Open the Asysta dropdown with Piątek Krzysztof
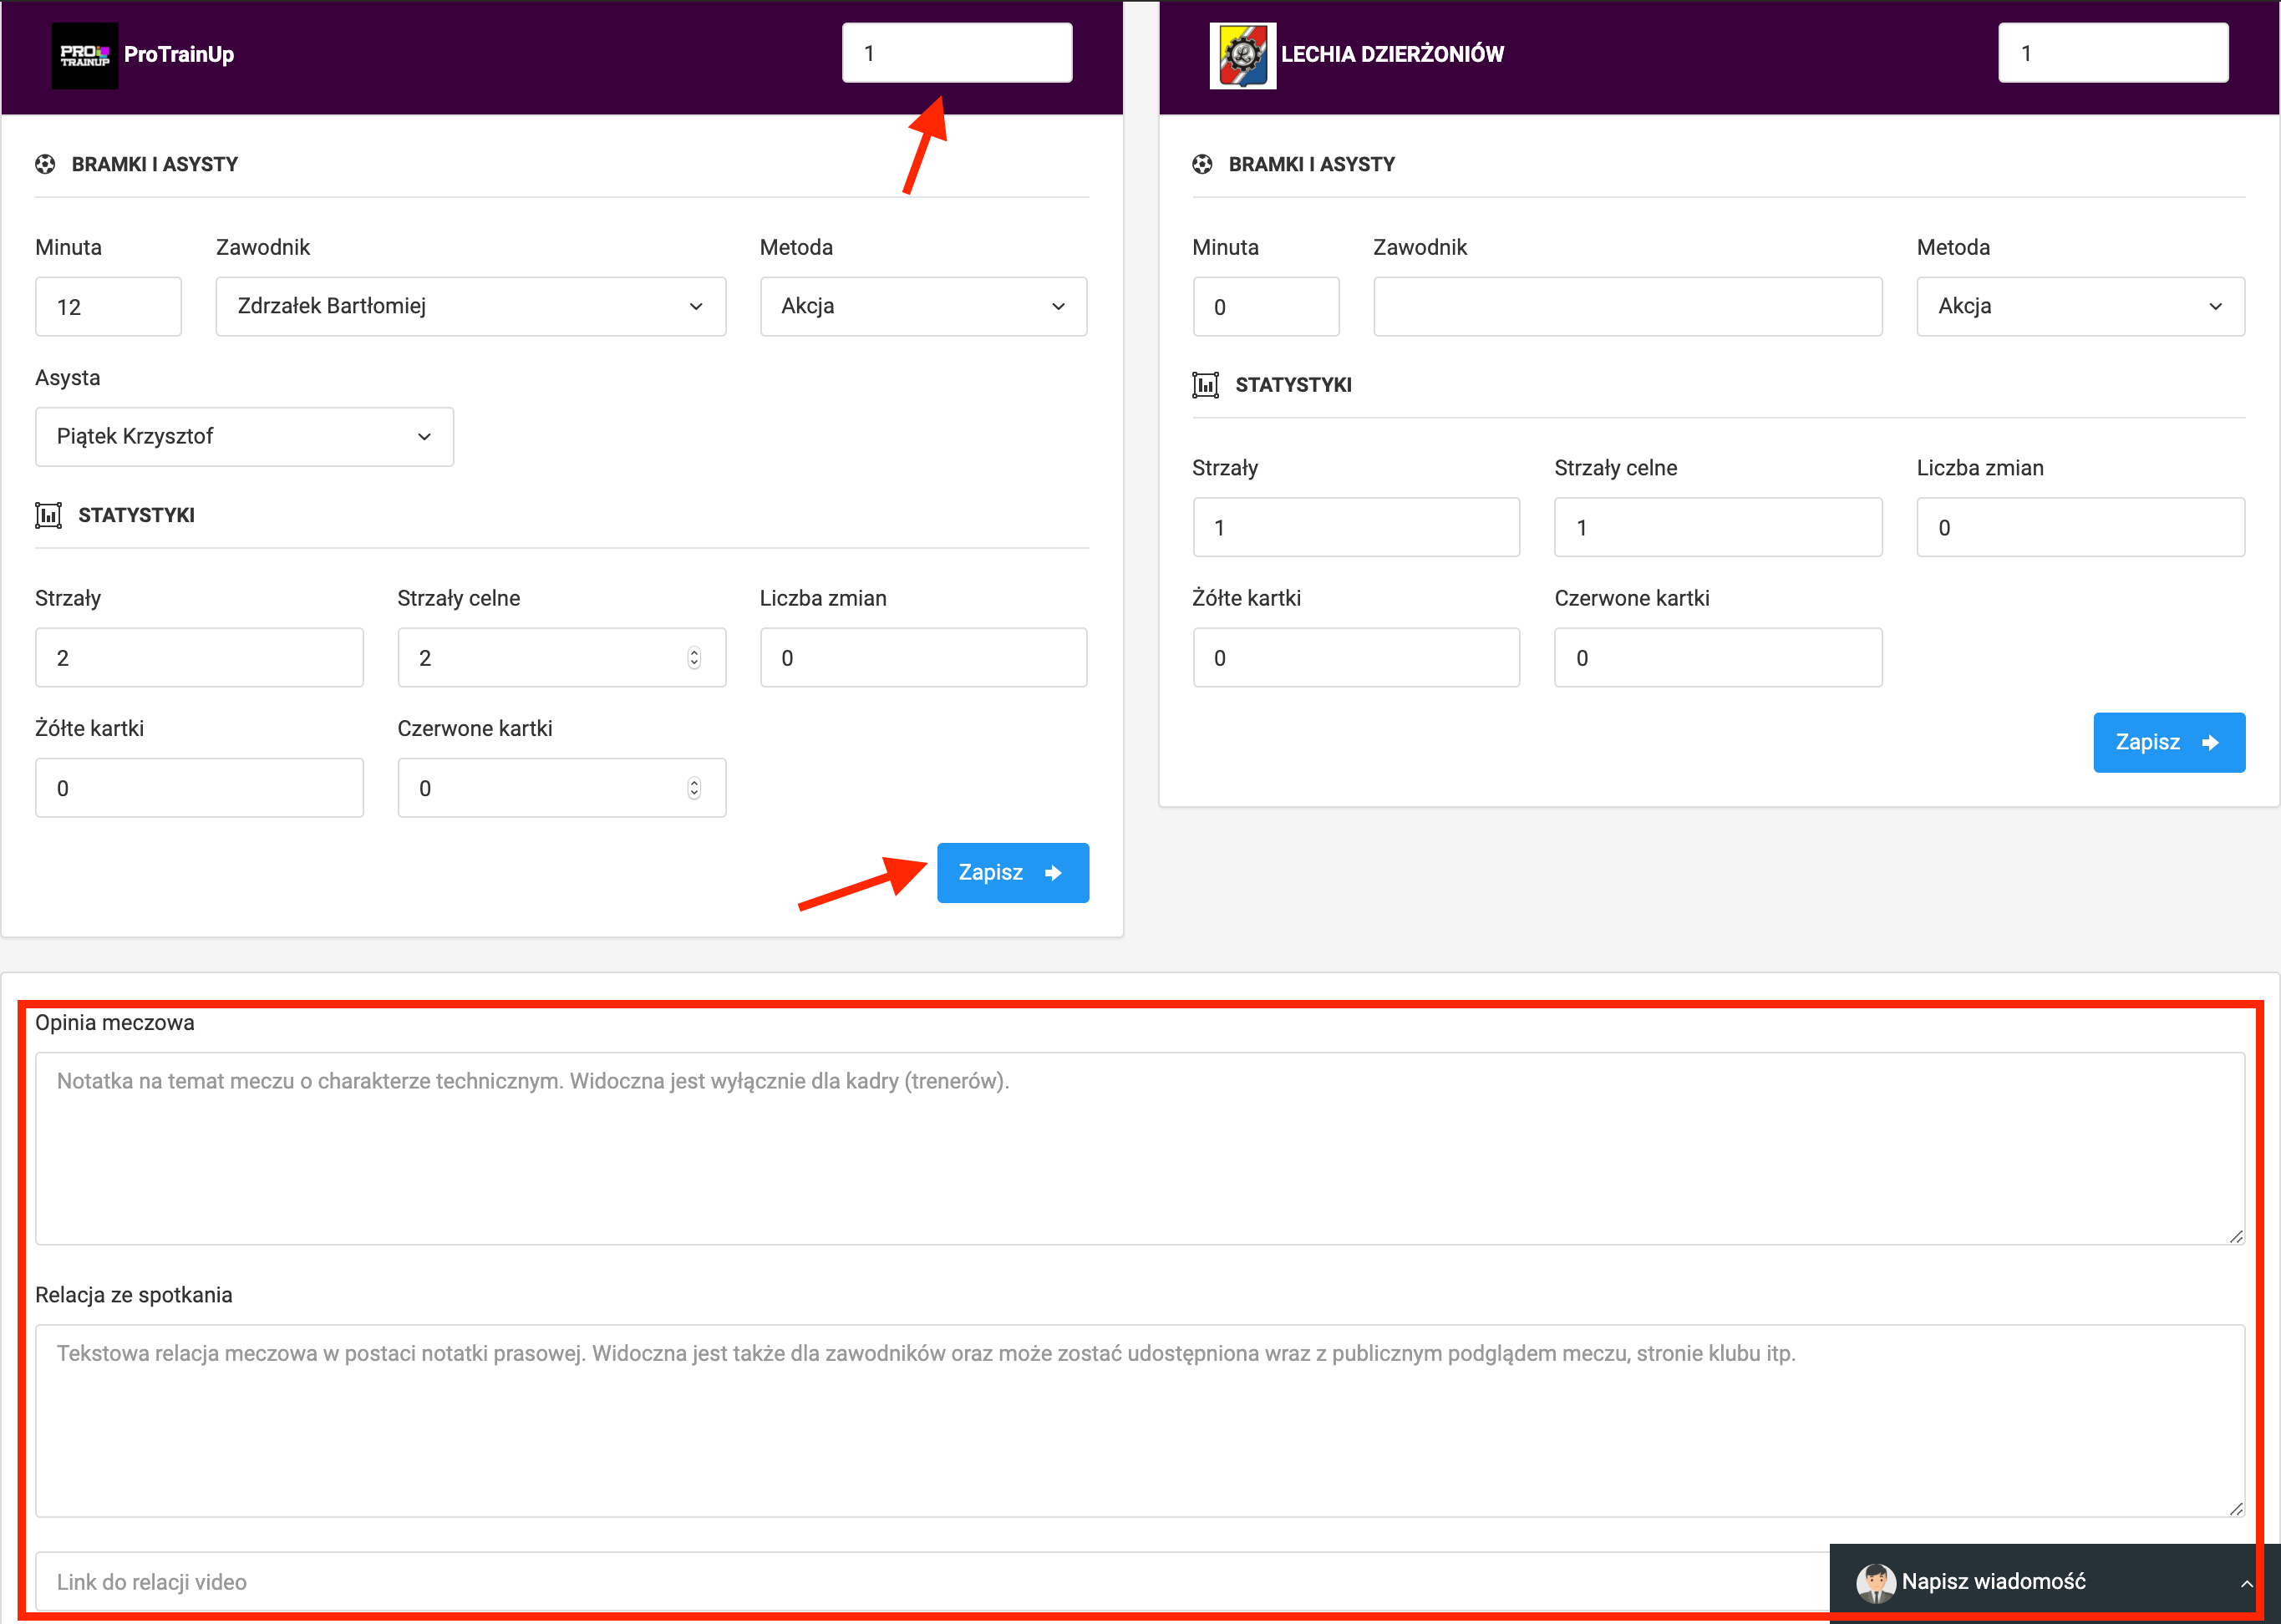 [244, 436]
